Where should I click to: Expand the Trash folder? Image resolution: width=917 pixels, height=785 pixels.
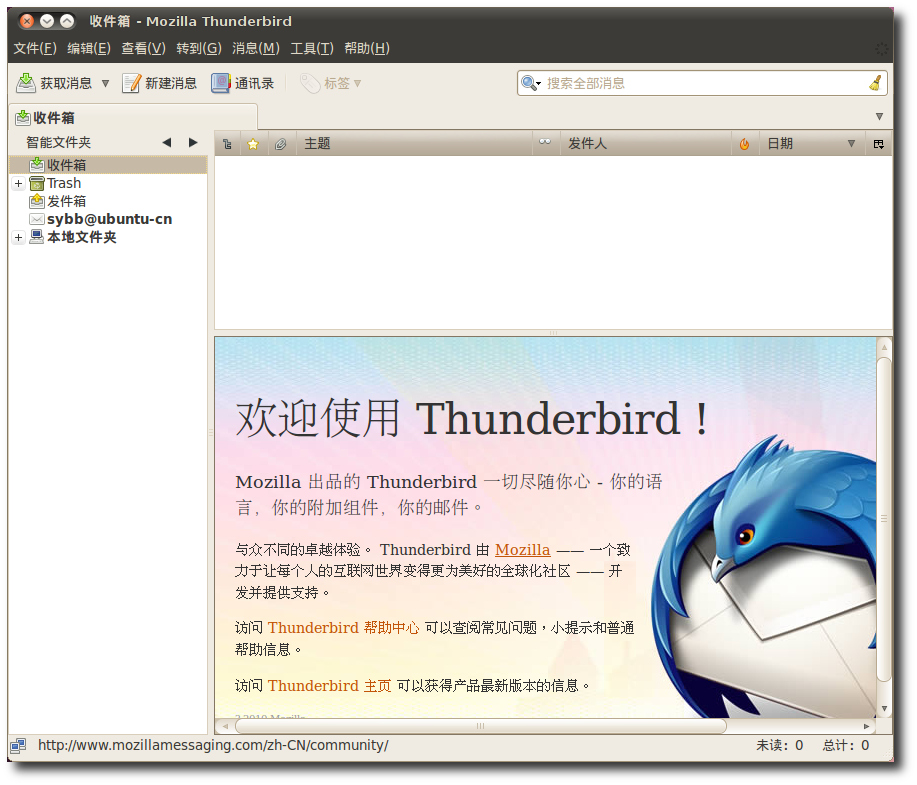[18, 184]
